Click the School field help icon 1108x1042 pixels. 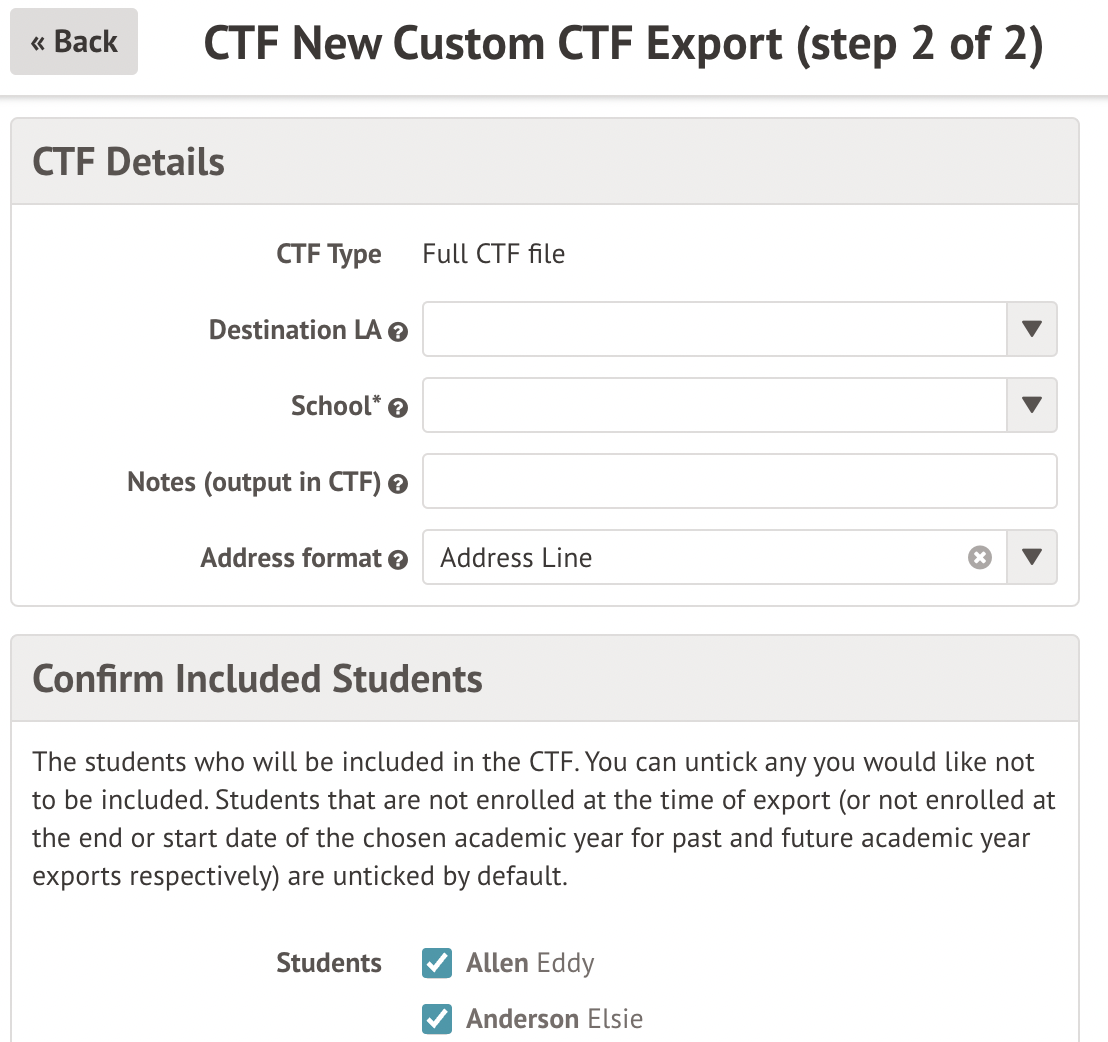[x=398, y=408]
